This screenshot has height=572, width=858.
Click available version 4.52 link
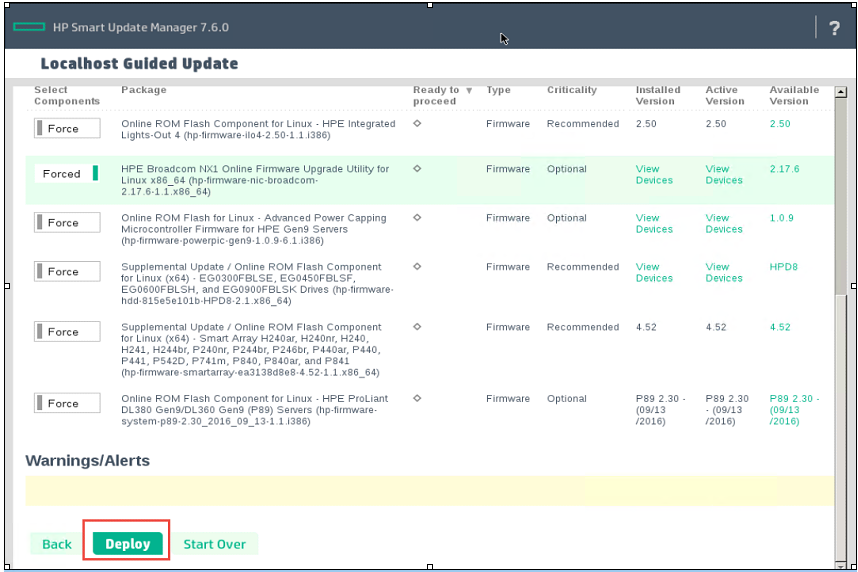tap(780, 327)
